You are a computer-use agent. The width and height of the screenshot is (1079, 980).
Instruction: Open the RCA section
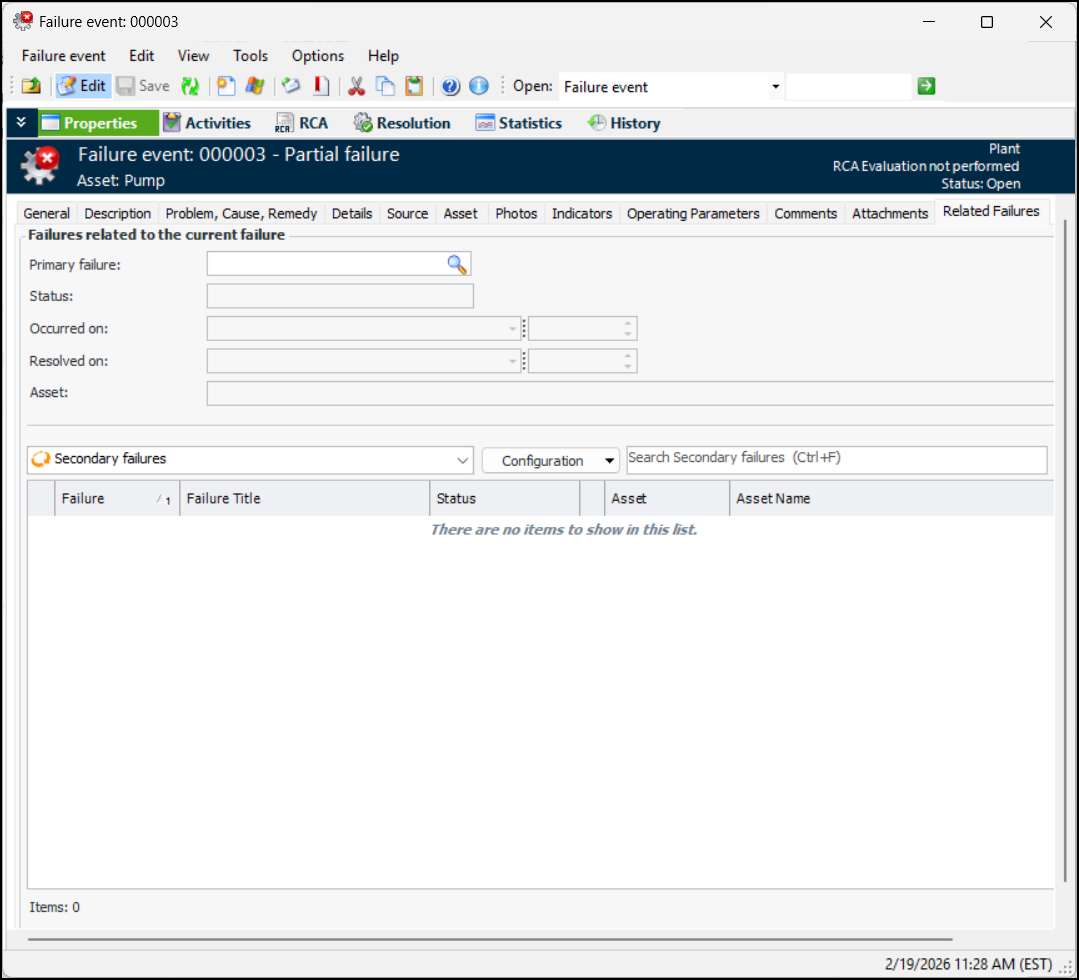[301, 123]
